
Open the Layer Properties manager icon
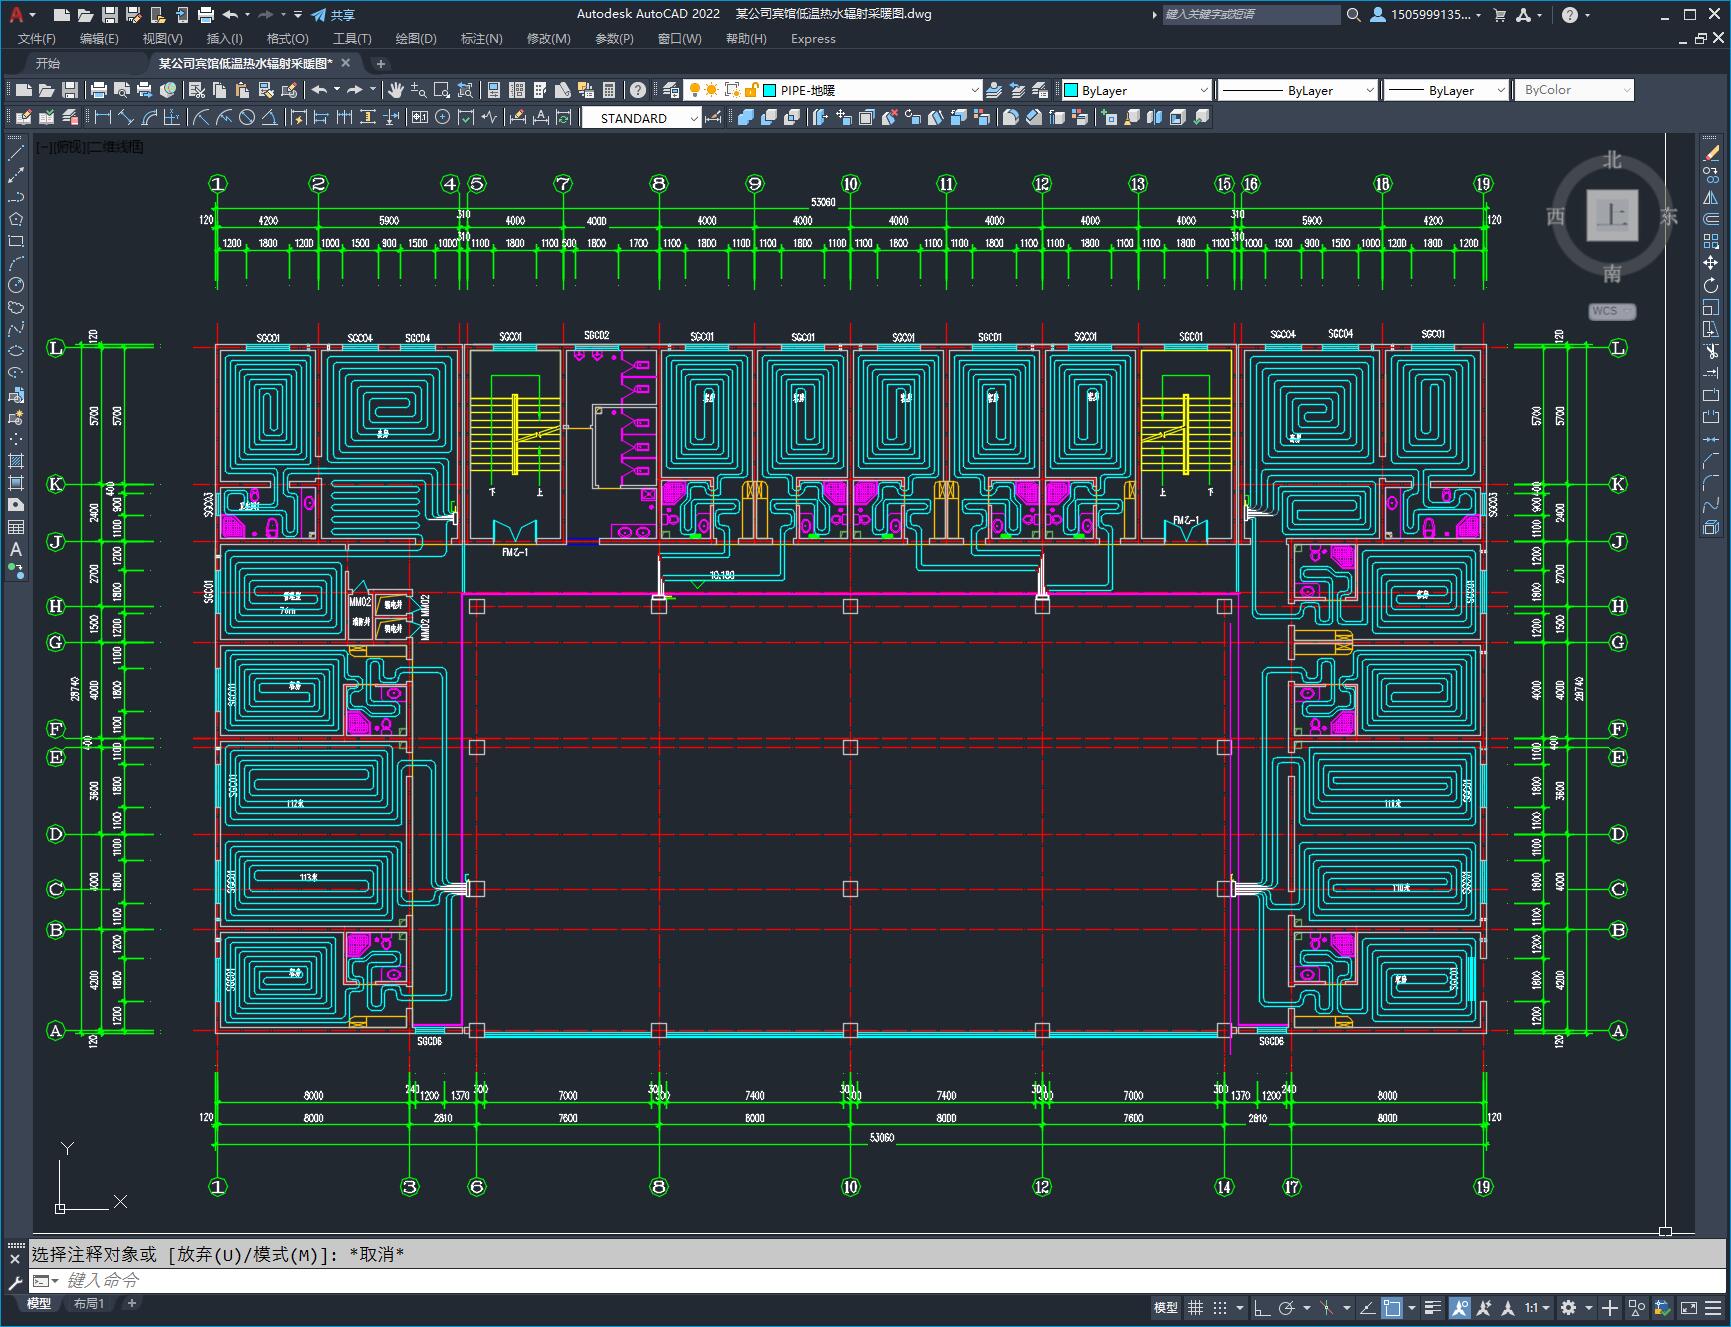pyautogui.click(x=671, y=90)
